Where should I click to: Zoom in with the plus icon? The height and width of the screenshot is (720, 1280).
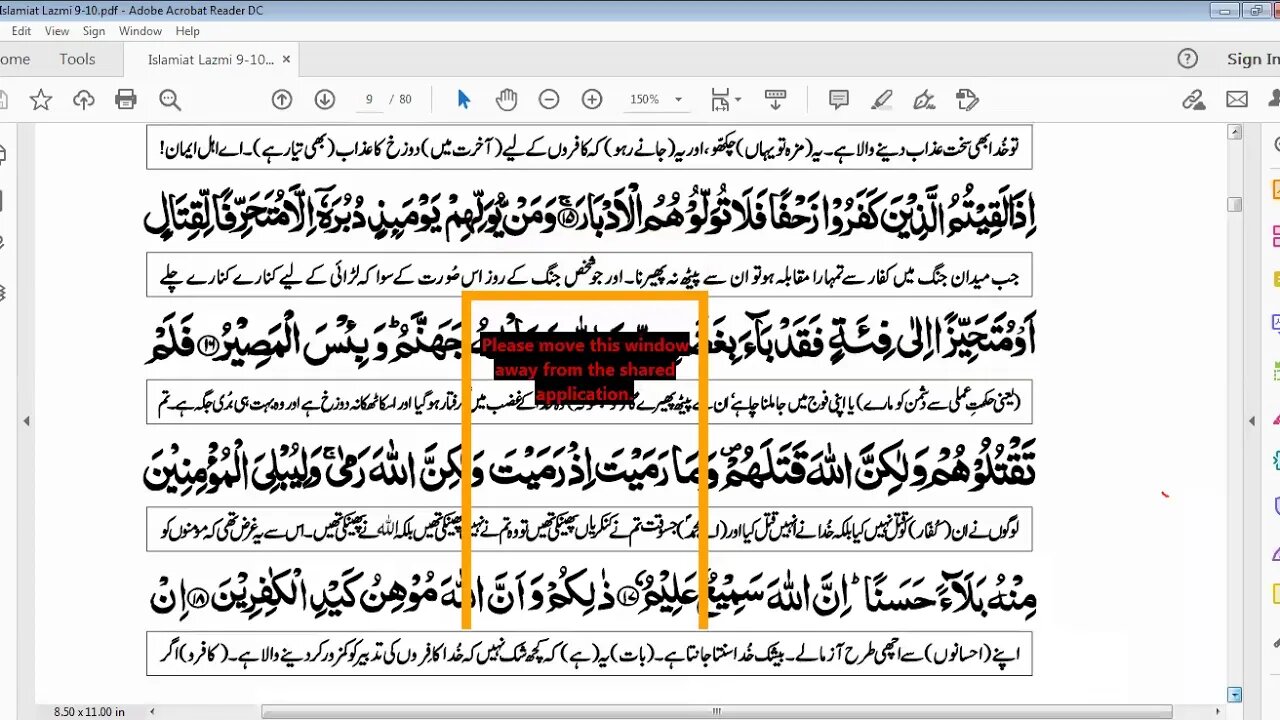(592, 99)
